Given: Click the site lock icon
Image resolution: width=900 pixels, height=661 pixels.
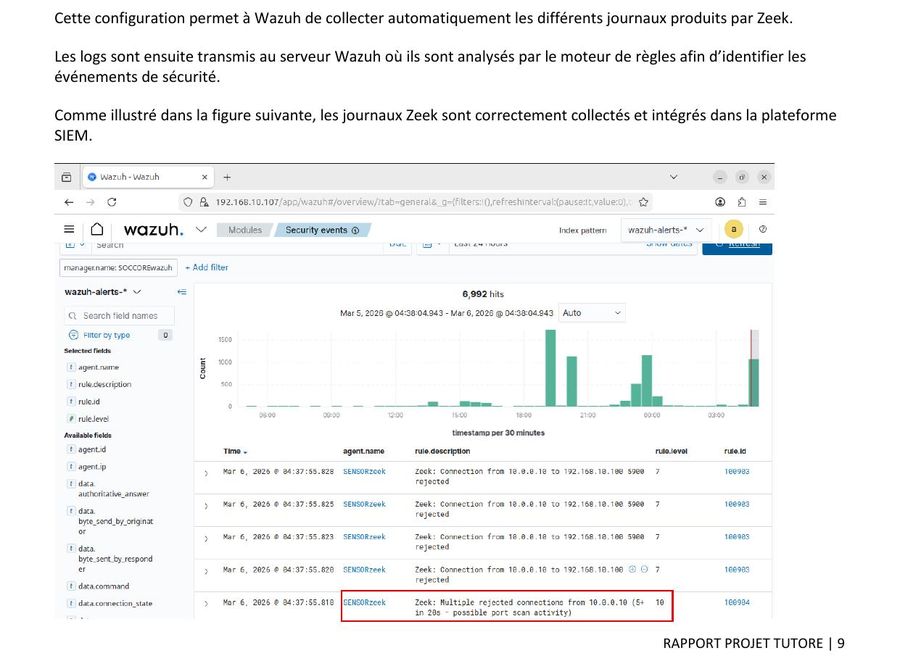Looking at the screenshot, I should pyautogui.click(x=204, y=202).
